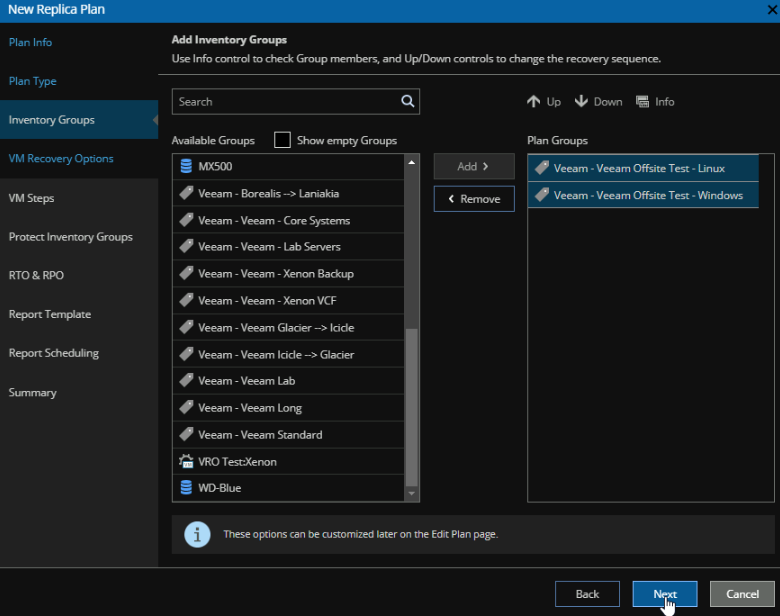
Task: Click tag icon beside Borealis --> Laniakia
Action: pos(186,193)
